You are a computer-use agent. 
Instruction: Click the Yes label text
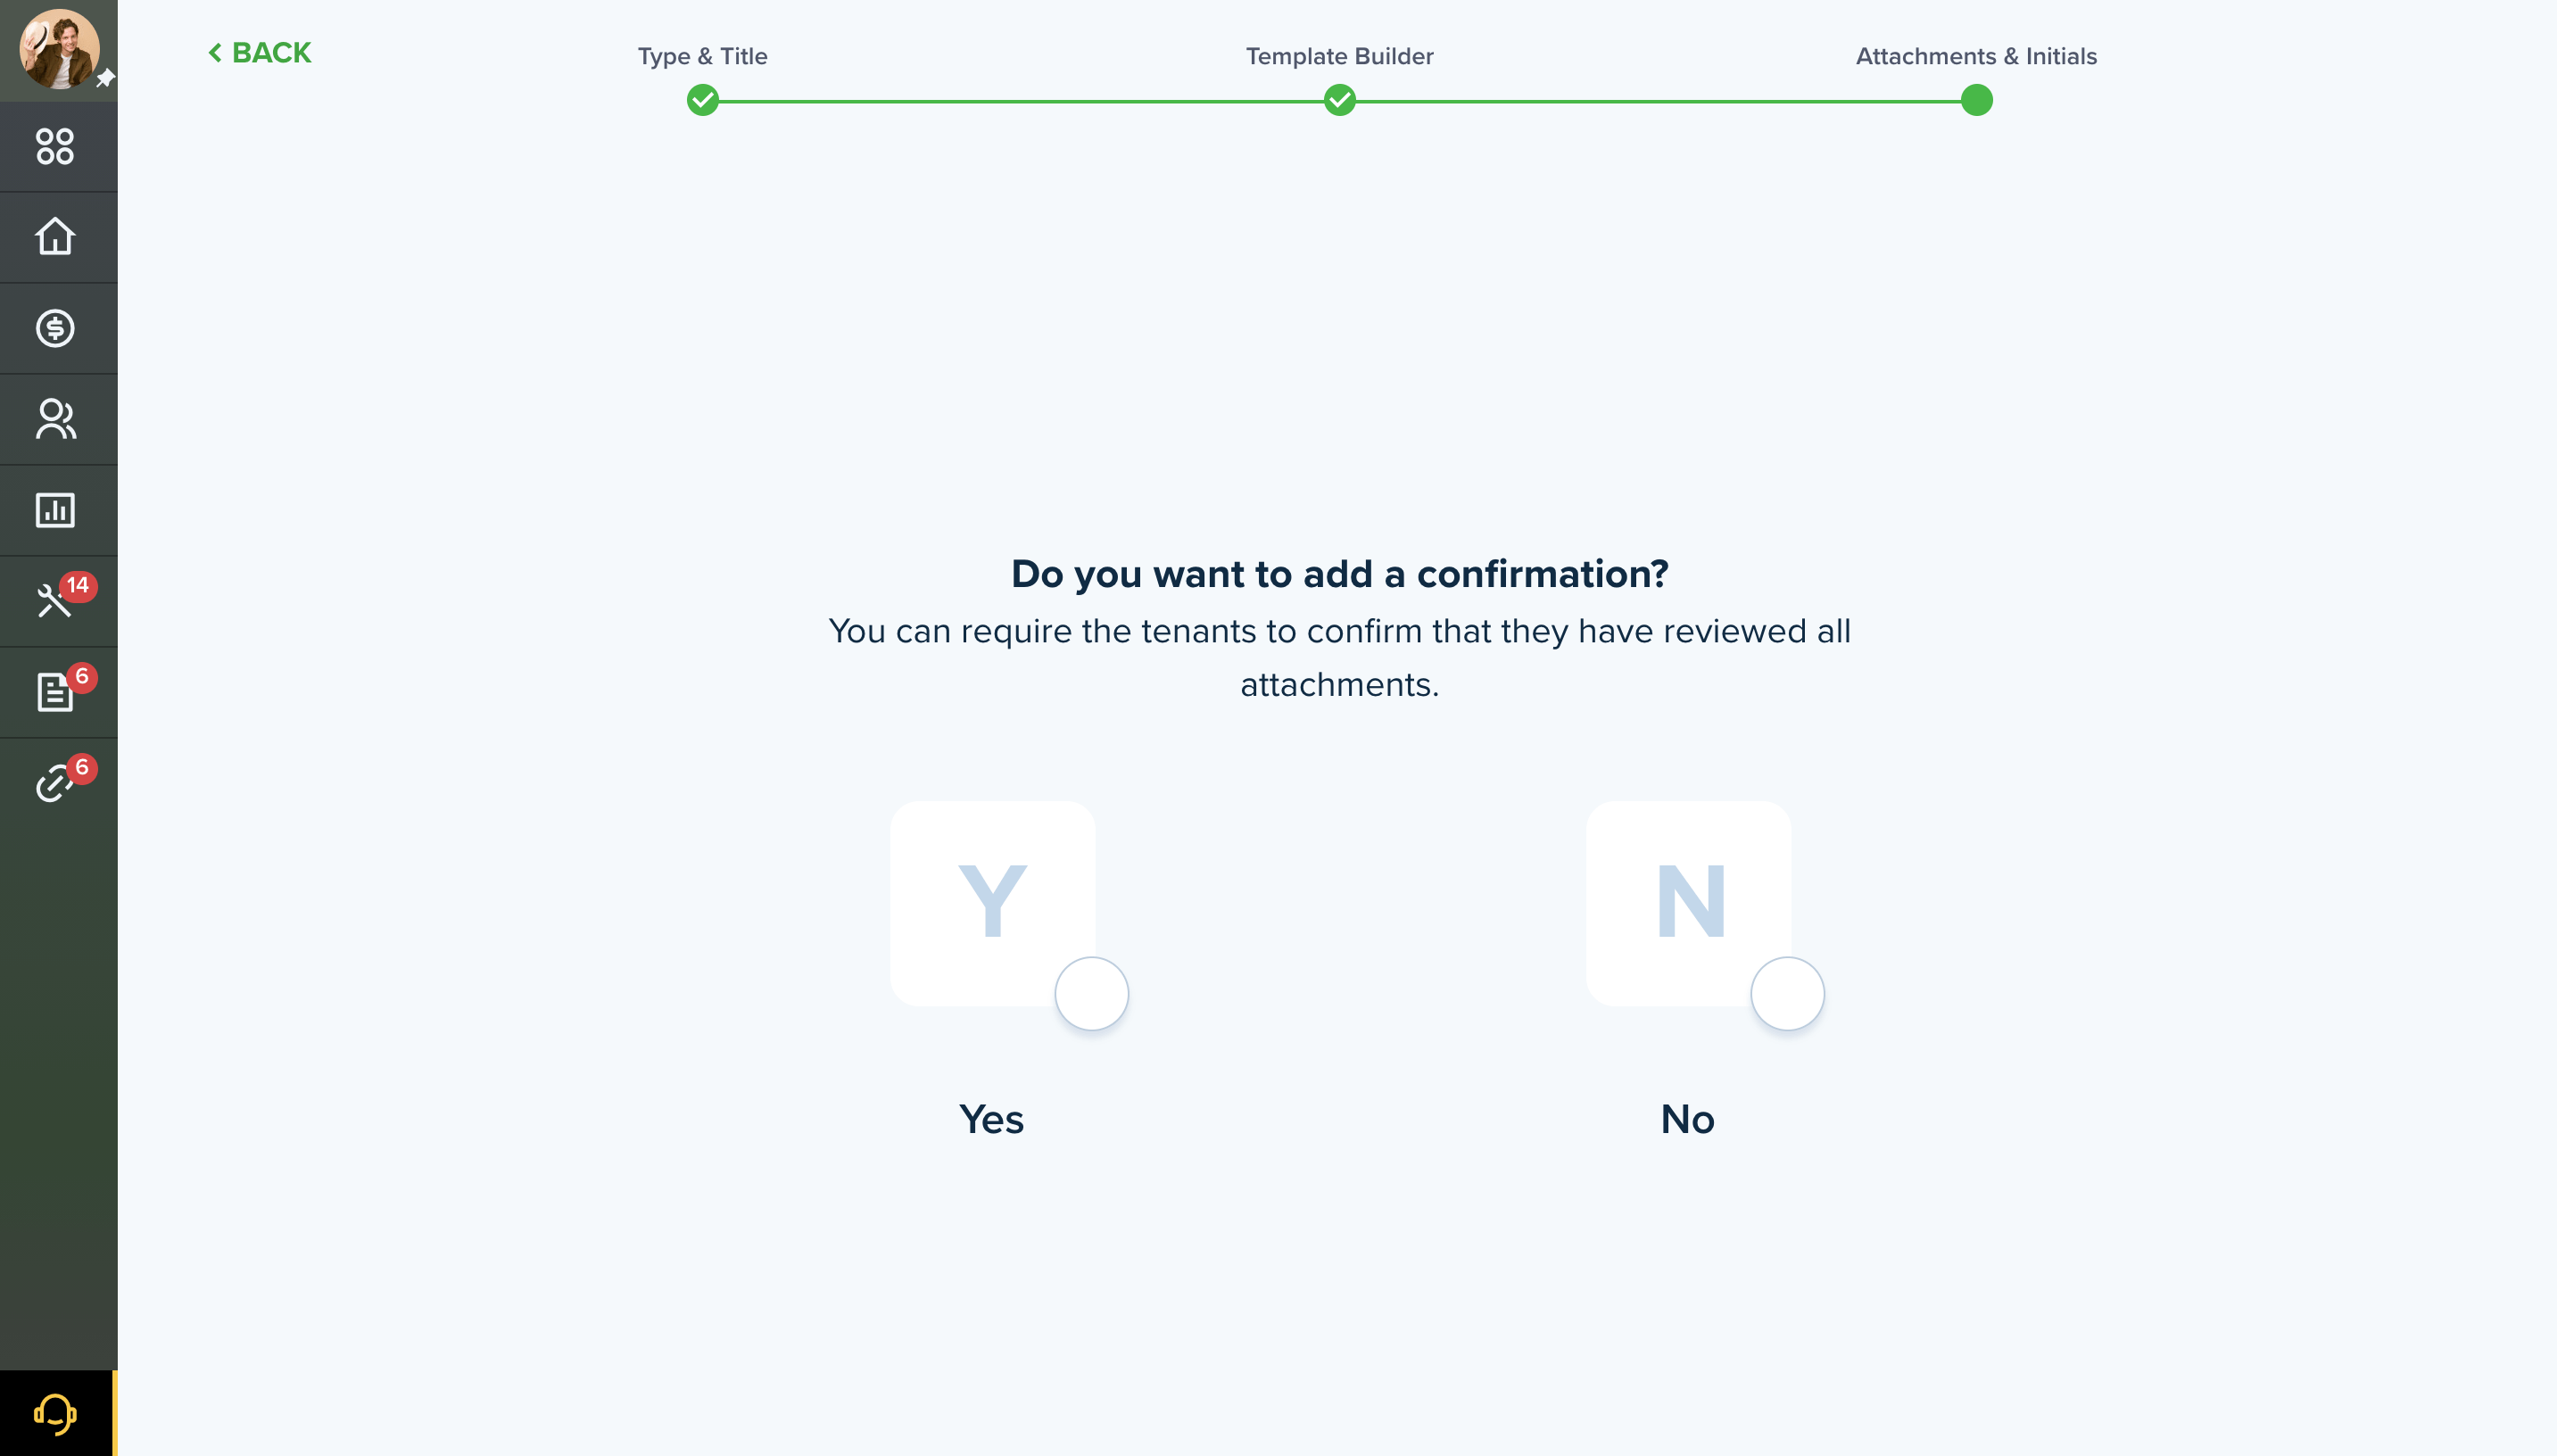click(x=991, y=1119)
